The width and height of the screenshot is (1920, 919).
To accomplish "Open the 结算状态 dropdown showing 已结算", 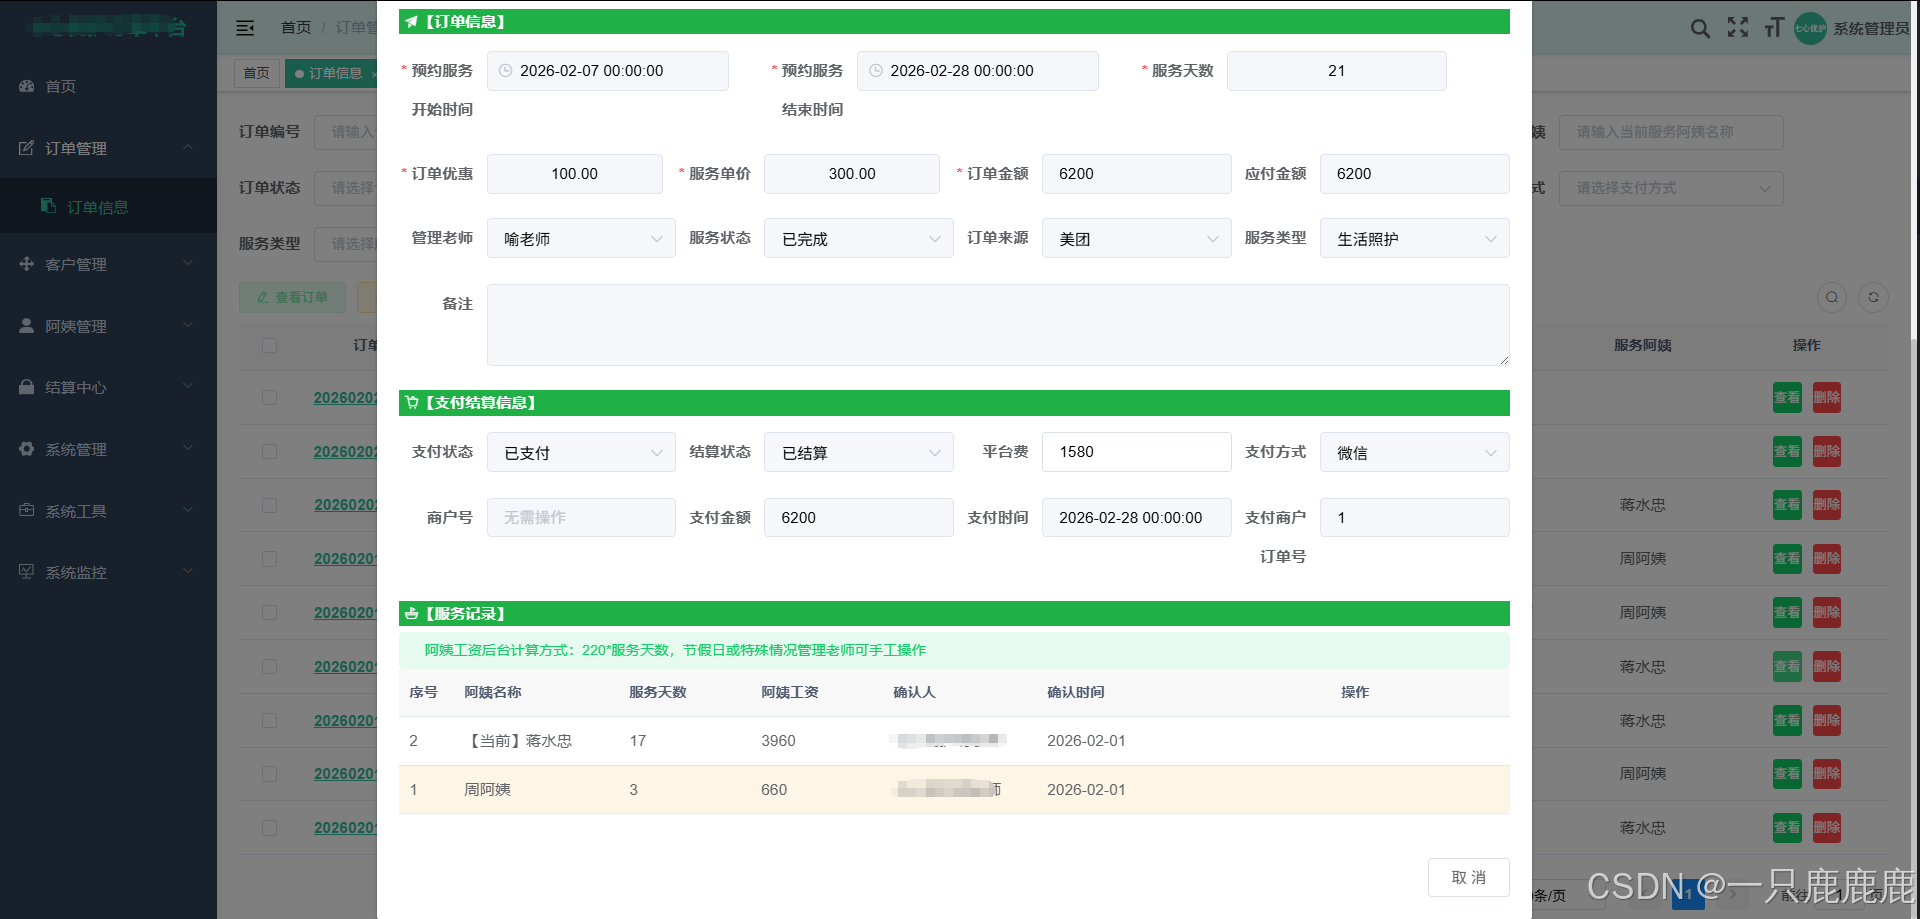I will coord(859,453).
